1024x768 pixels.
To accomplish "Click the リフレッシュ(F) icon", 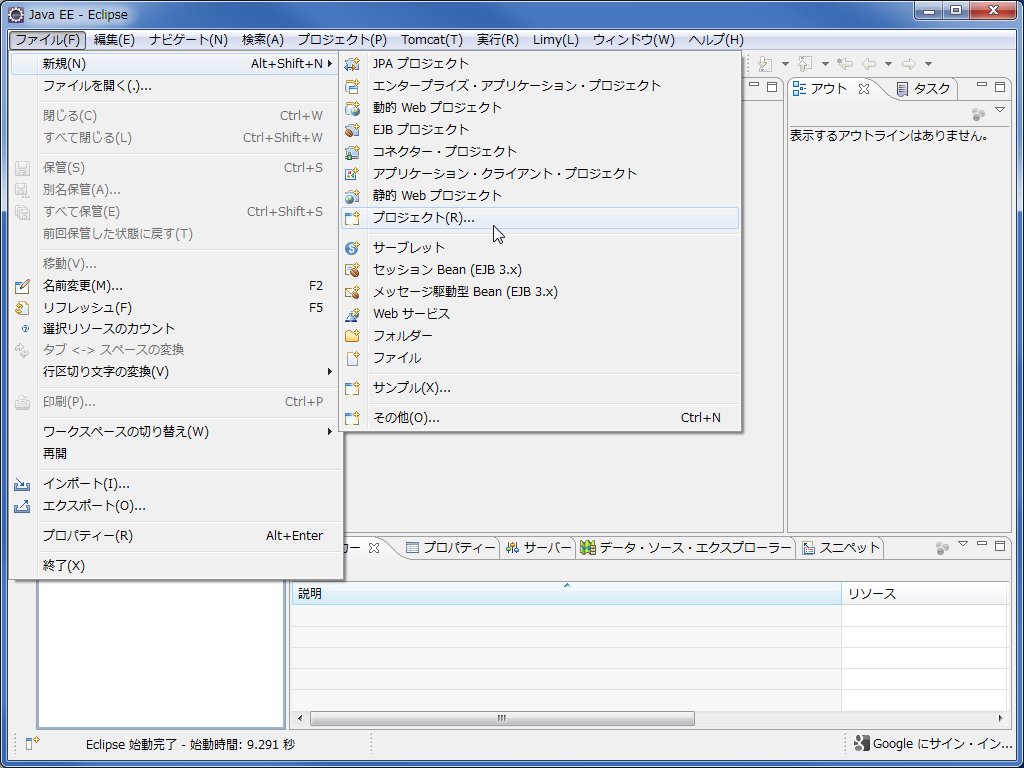I will click(x=22, y=308).
